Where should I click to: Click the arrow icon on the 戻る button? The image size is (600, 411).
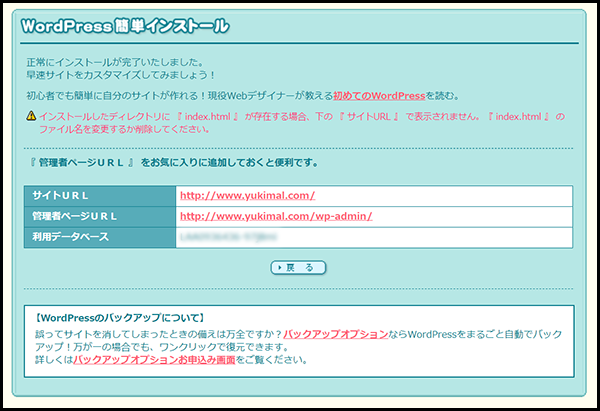pyautogui.click(x=281, y=268)
